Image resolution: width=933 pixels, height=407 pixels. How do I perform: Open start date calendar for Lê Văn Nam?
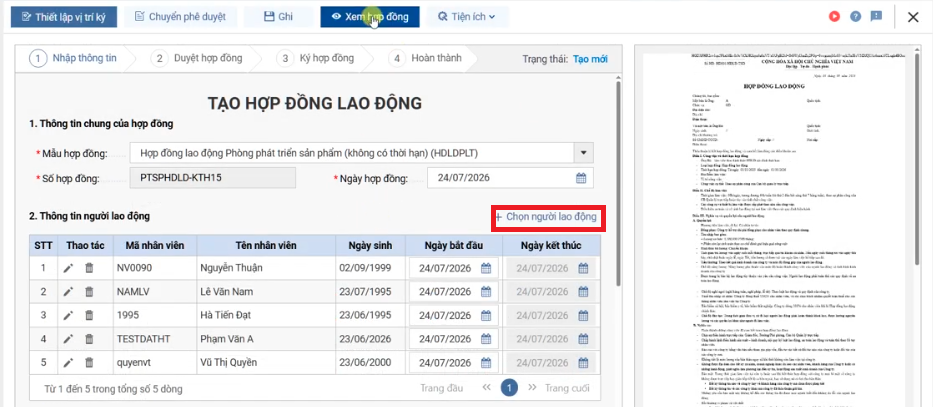coord(486,292)
